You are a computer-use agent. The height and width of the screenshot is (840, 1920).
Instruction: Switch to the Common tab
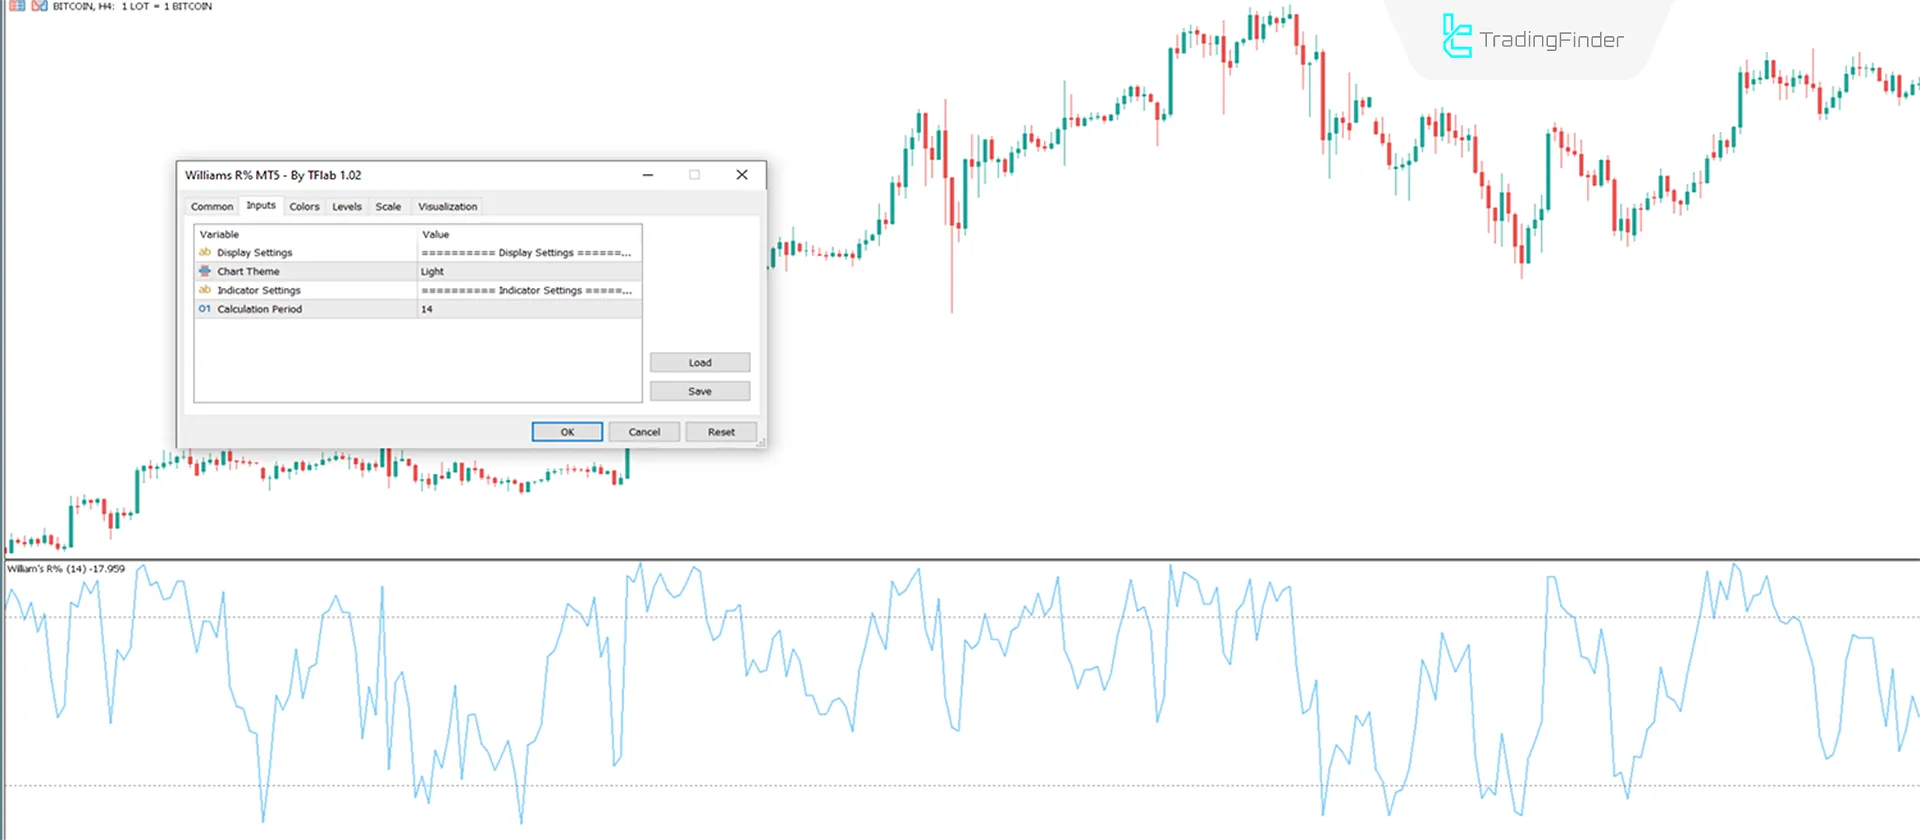tap(212, 206)
